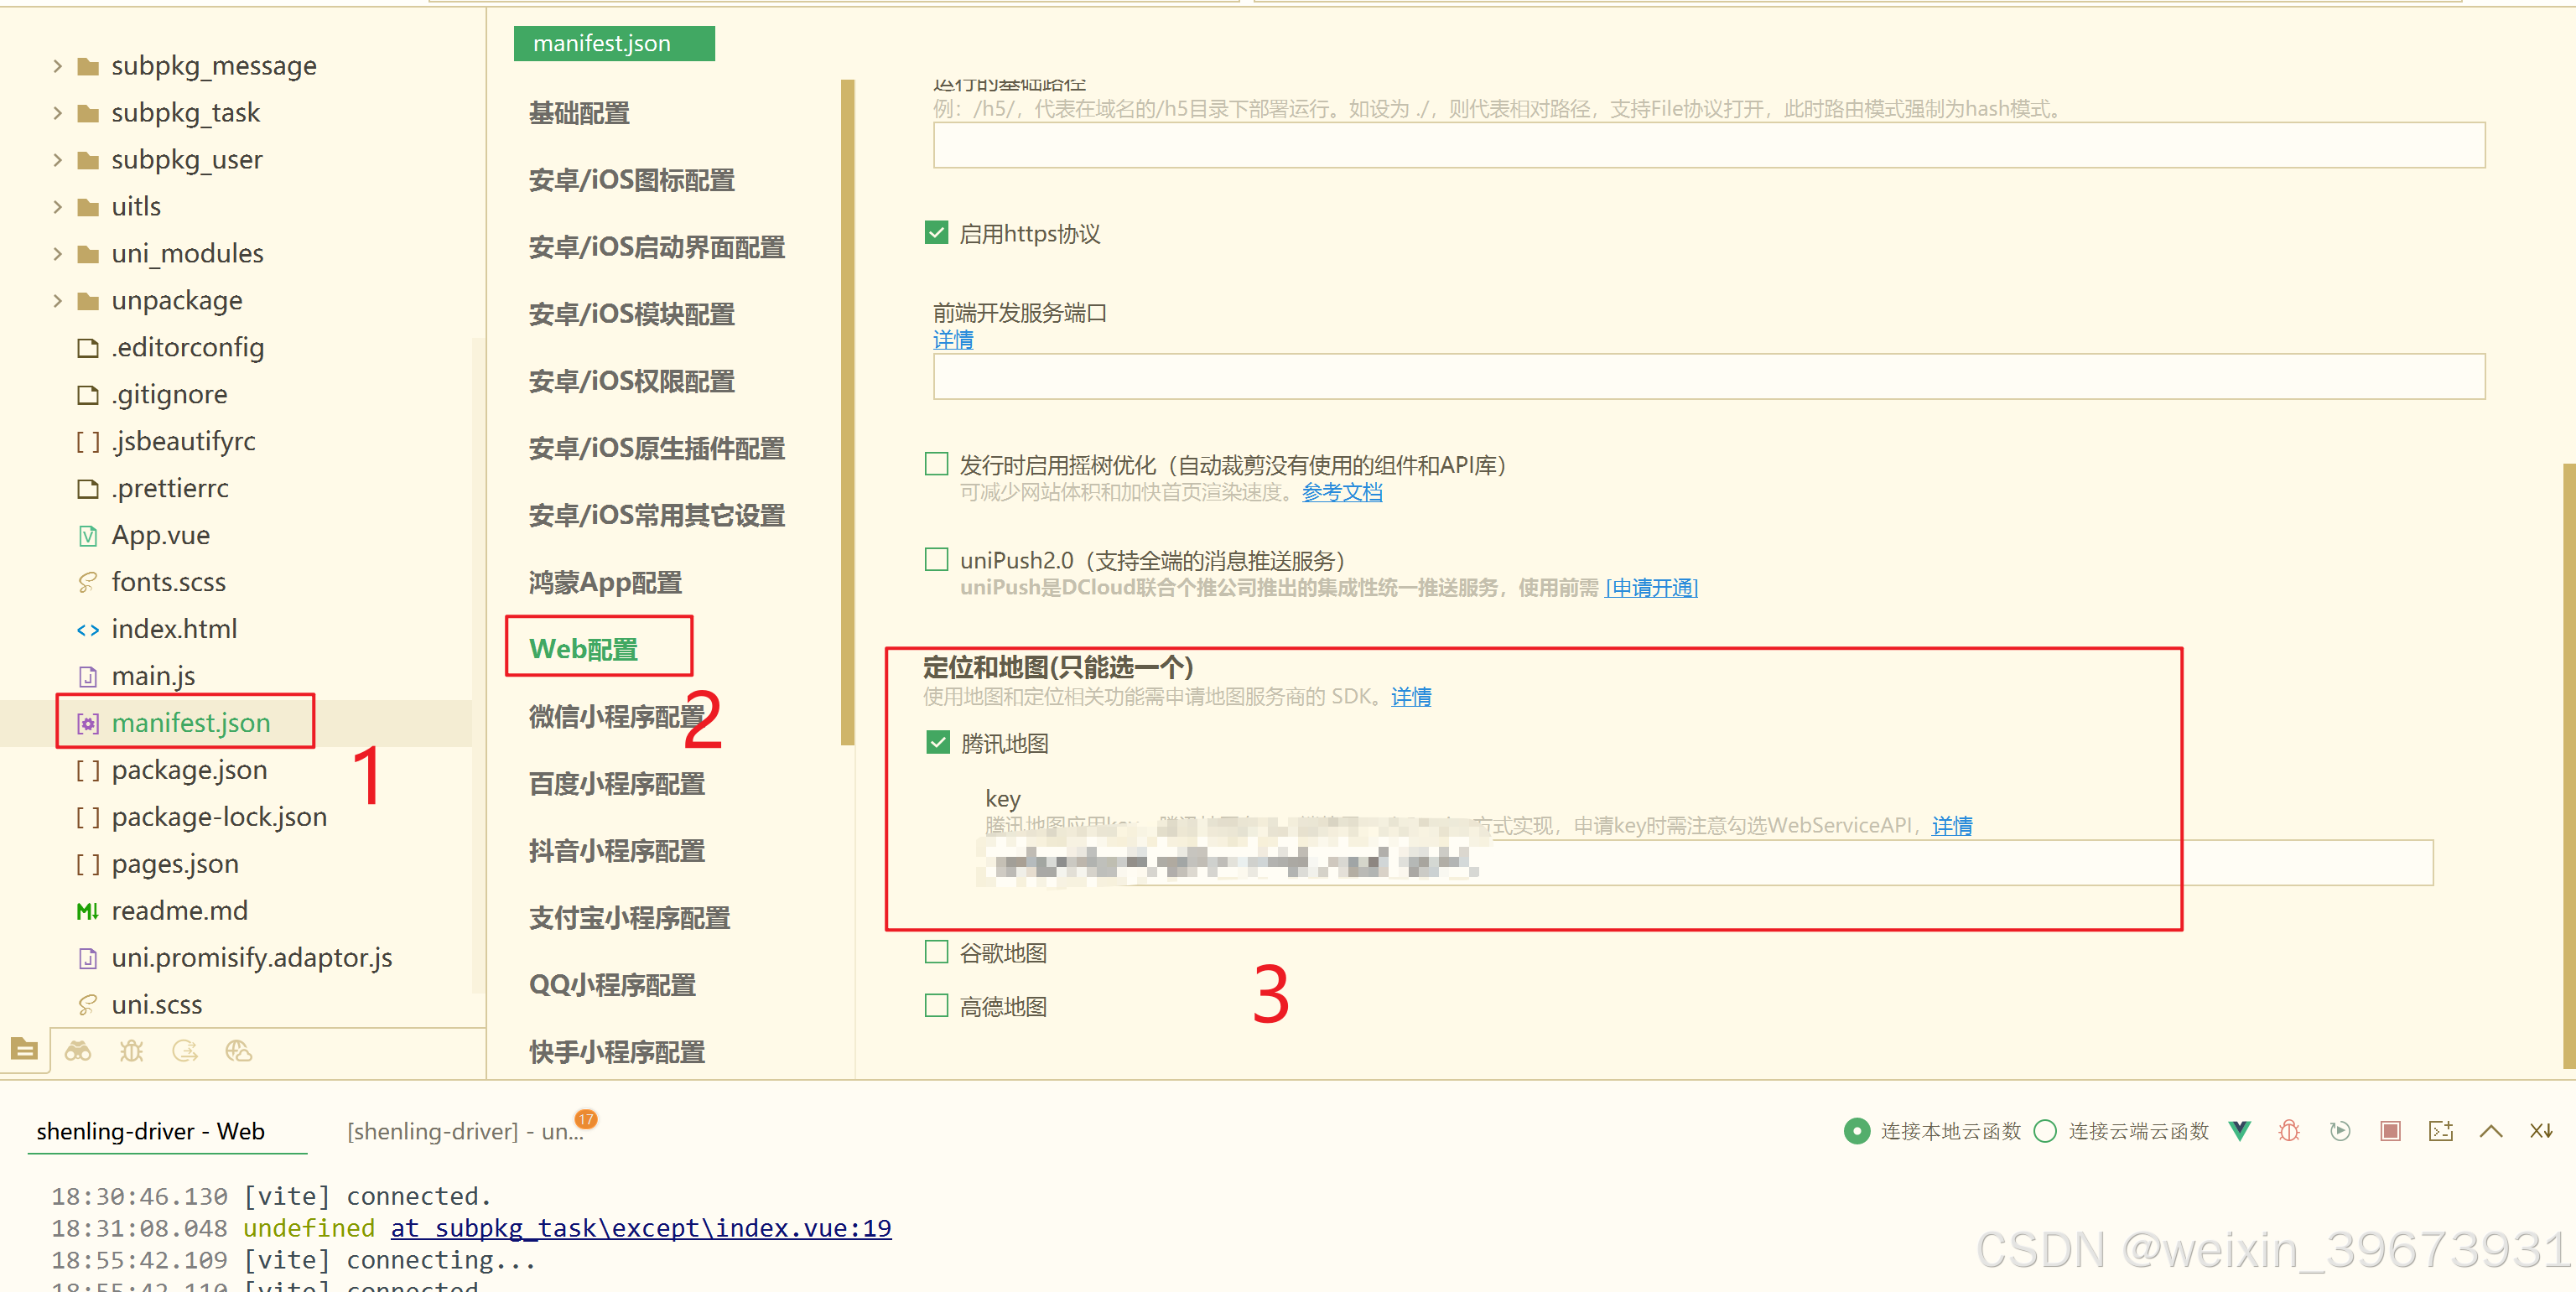Open the debug bug icon in sidebar footer
This screenshot has width=2576, height=1292.
pyautogui.click(x=131, y=1051)
